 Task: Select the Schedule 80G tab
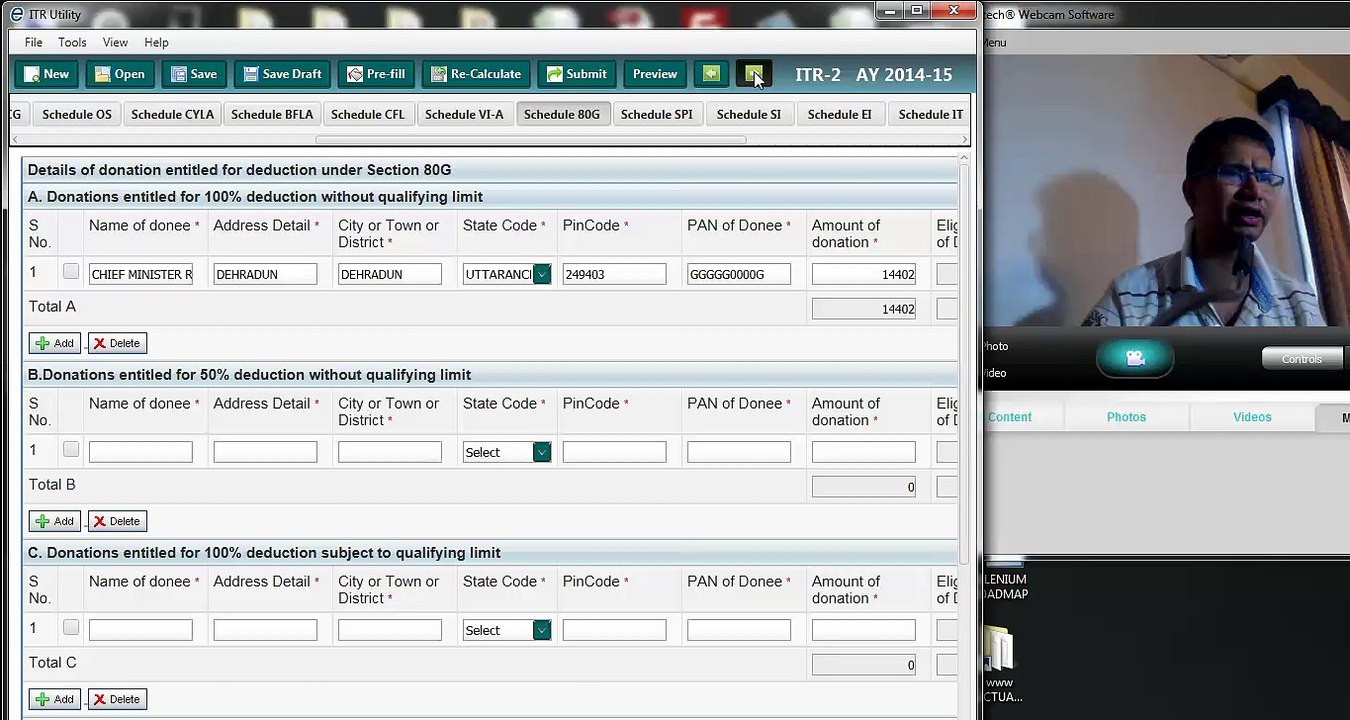tap(562, 114)
